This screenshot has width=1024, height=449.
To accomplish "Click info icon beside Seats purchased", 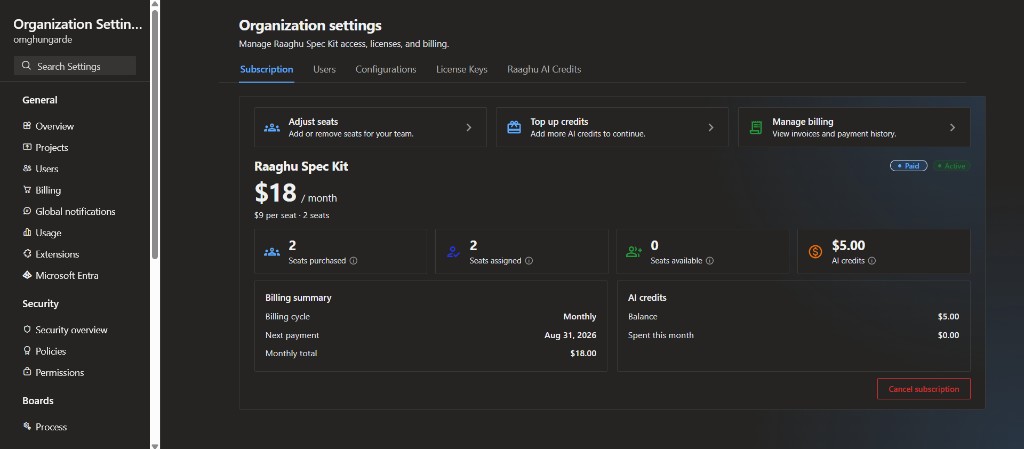I will pos(353,260).
